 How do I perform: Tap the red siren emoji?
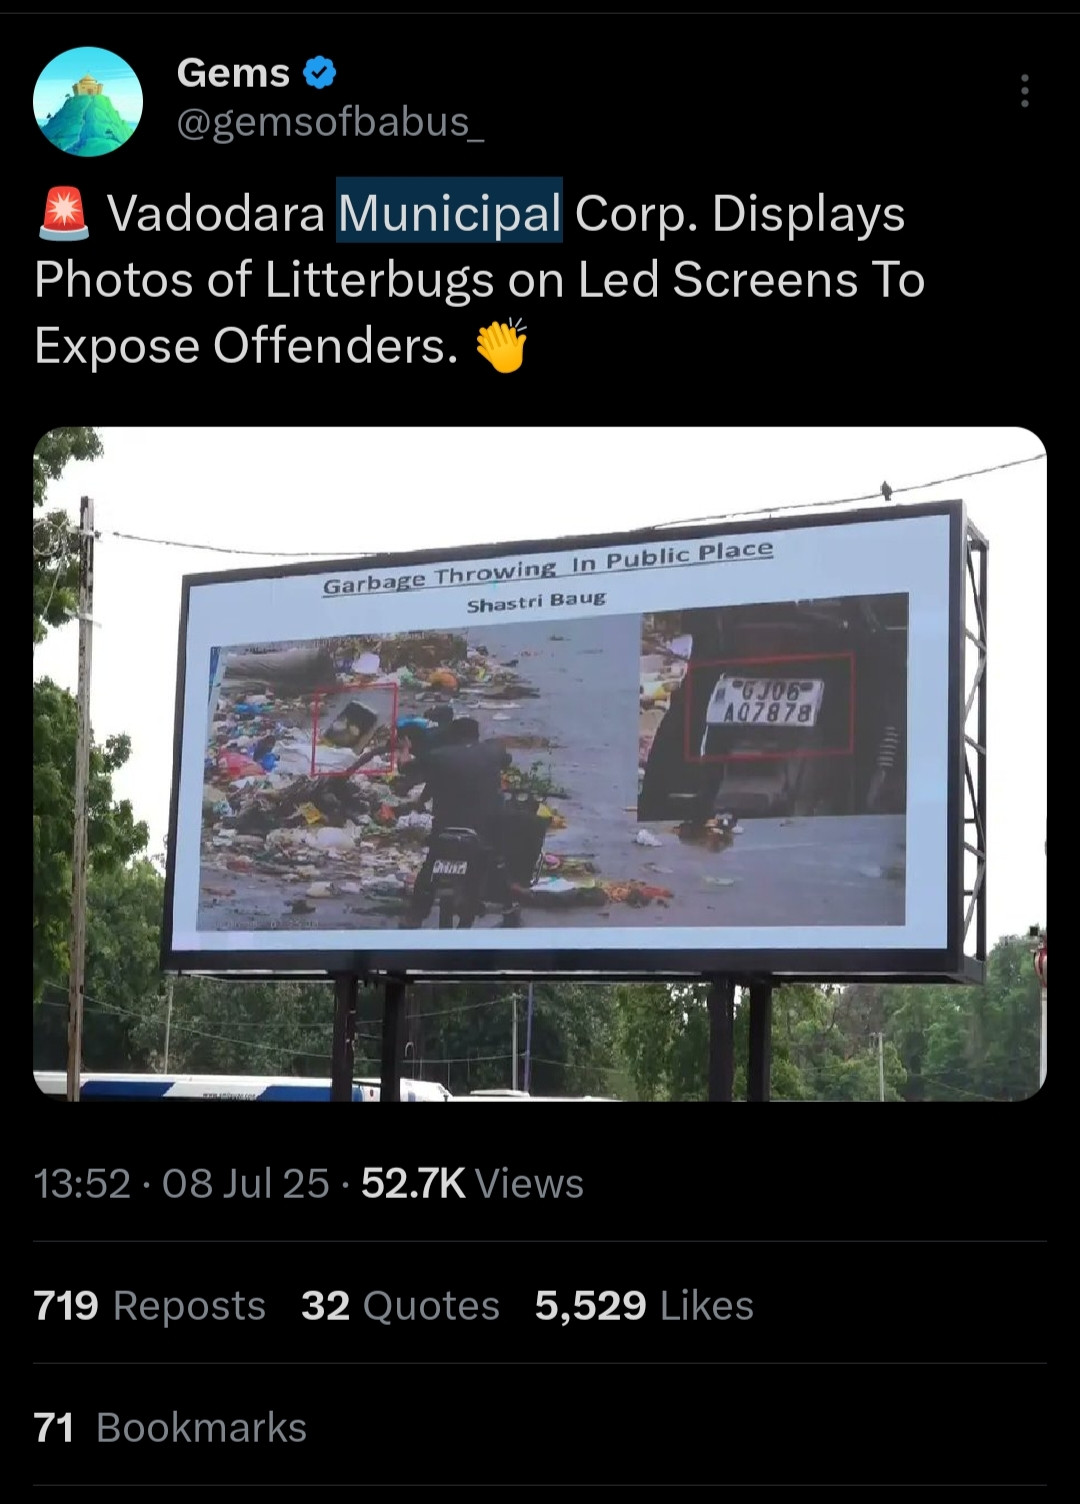[x=64, y=214]
